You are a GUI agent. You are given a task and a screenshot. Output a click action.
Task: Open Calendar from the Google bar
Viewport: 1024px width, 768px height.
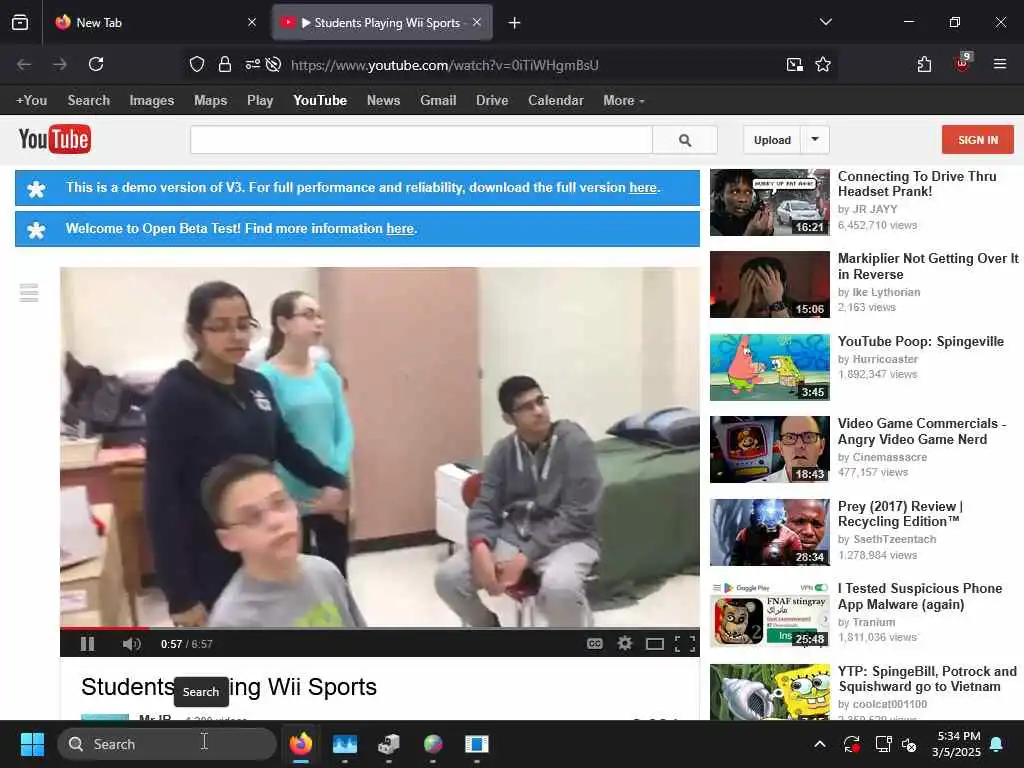coord(556,101)
